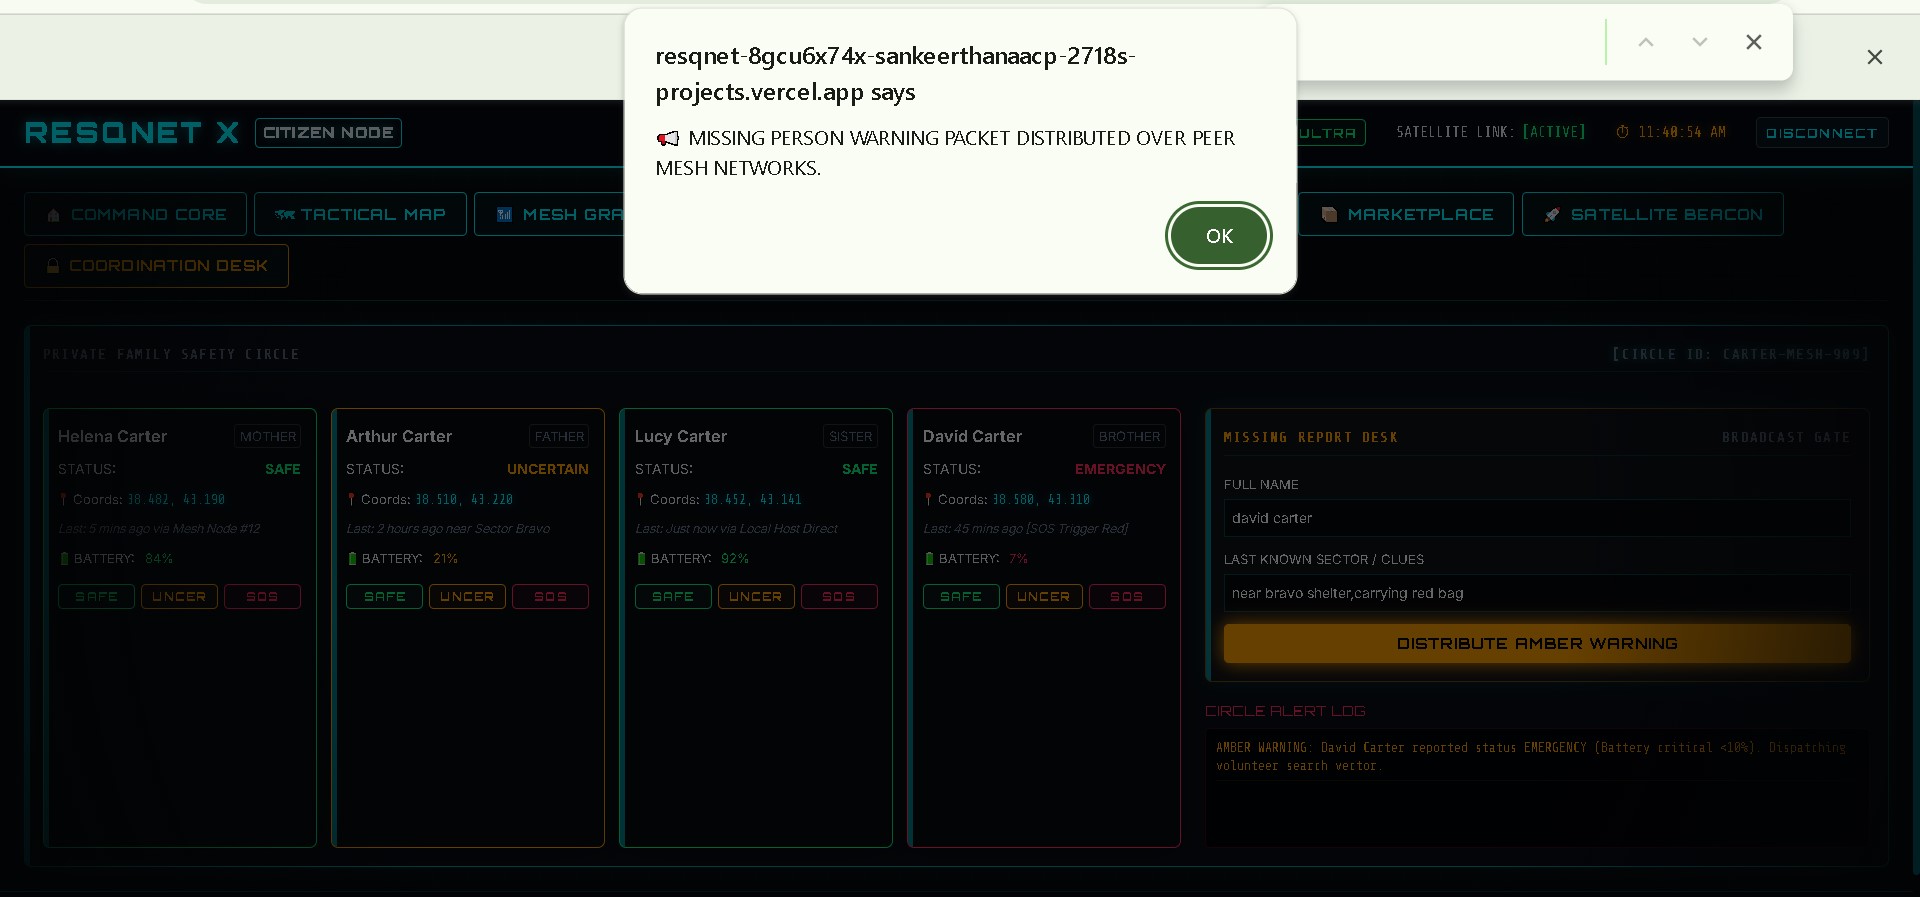
Task: Open the Marketplace tab
Action: coord(1406,214)
